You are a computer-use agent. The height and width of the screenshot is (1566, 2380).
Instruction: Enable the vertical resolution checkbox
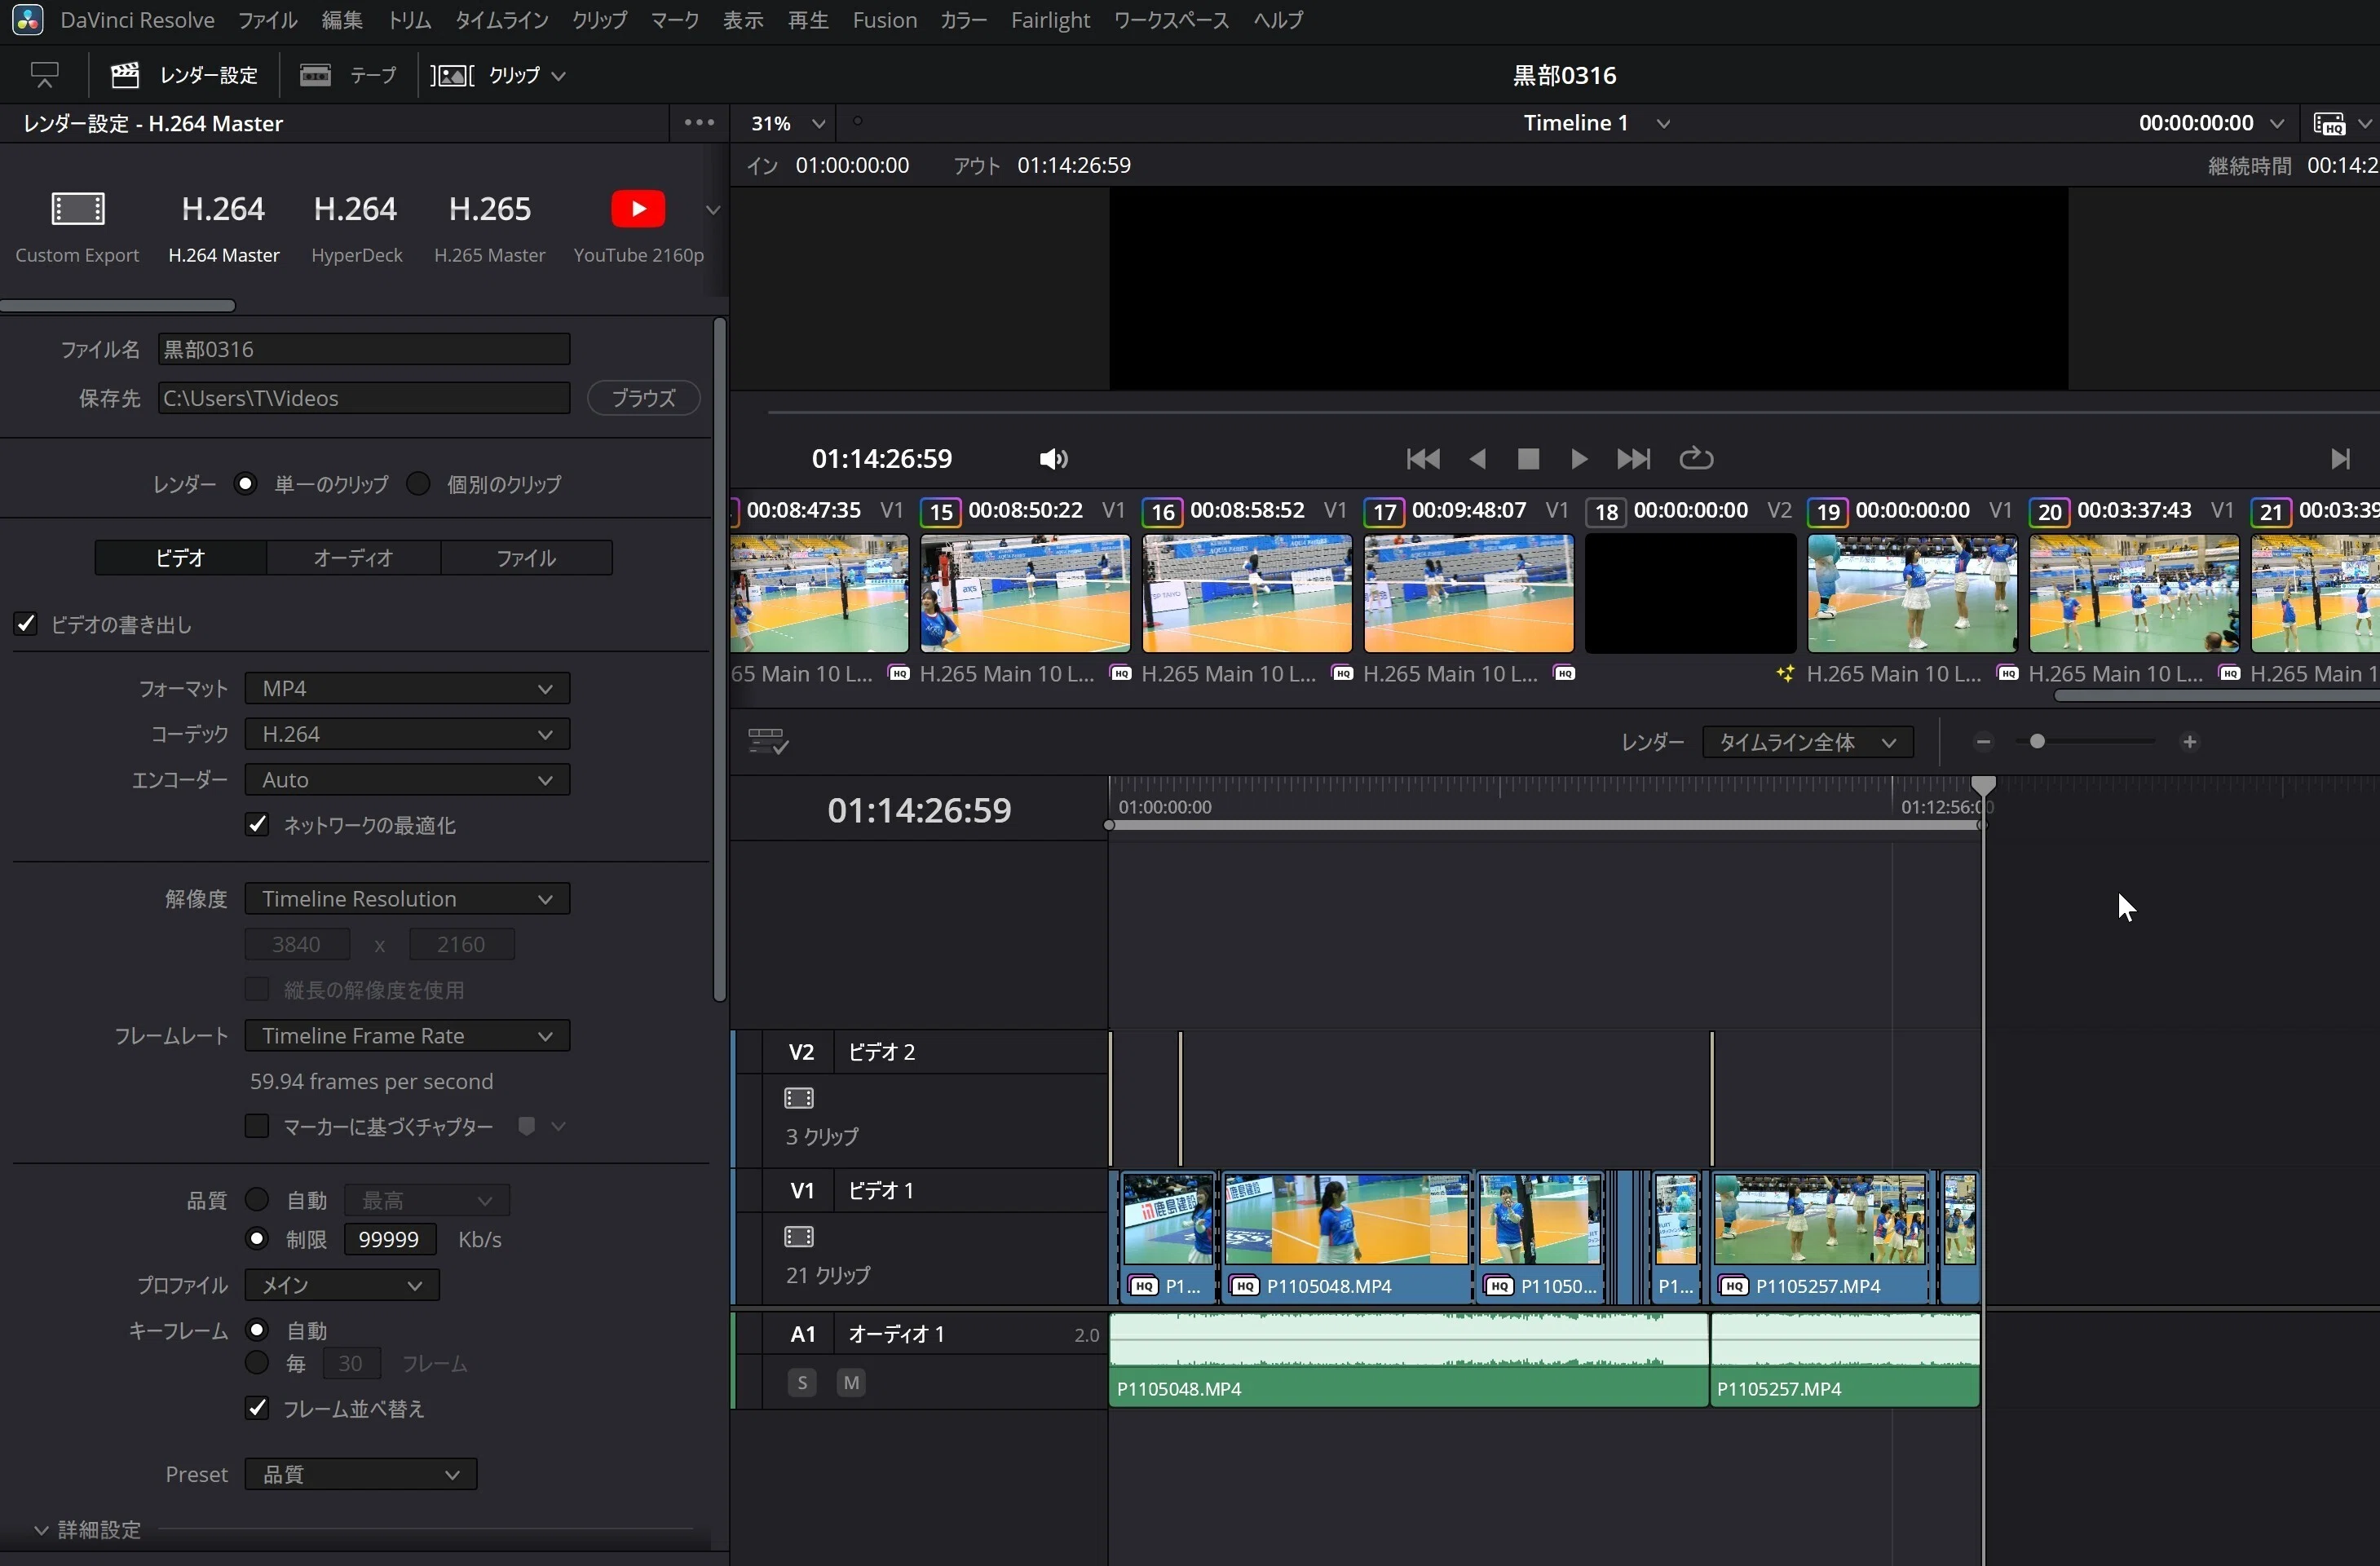point(257,989)
